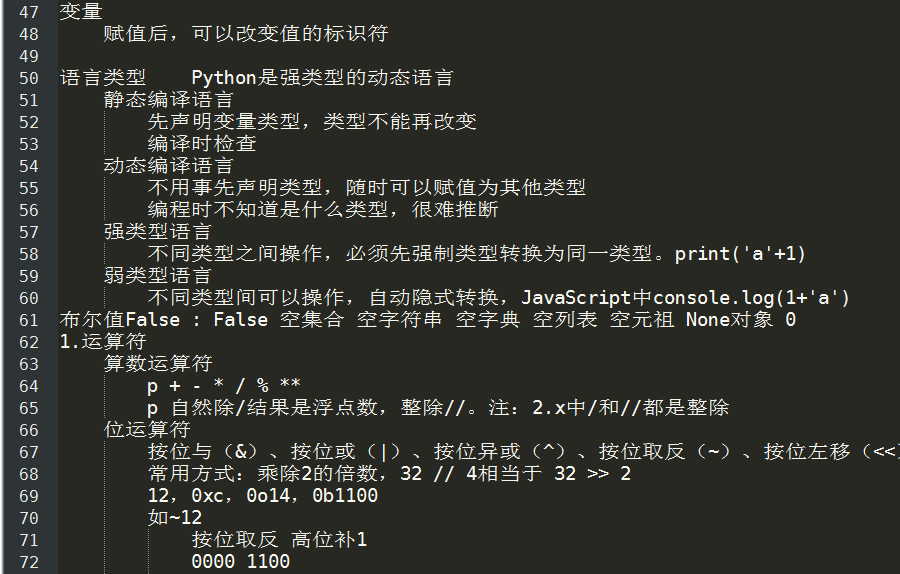Image resolution: width=900 pixels, height=574 pixels.
Task: Click the operators line p + - * / % **
Action: (224, 385)
